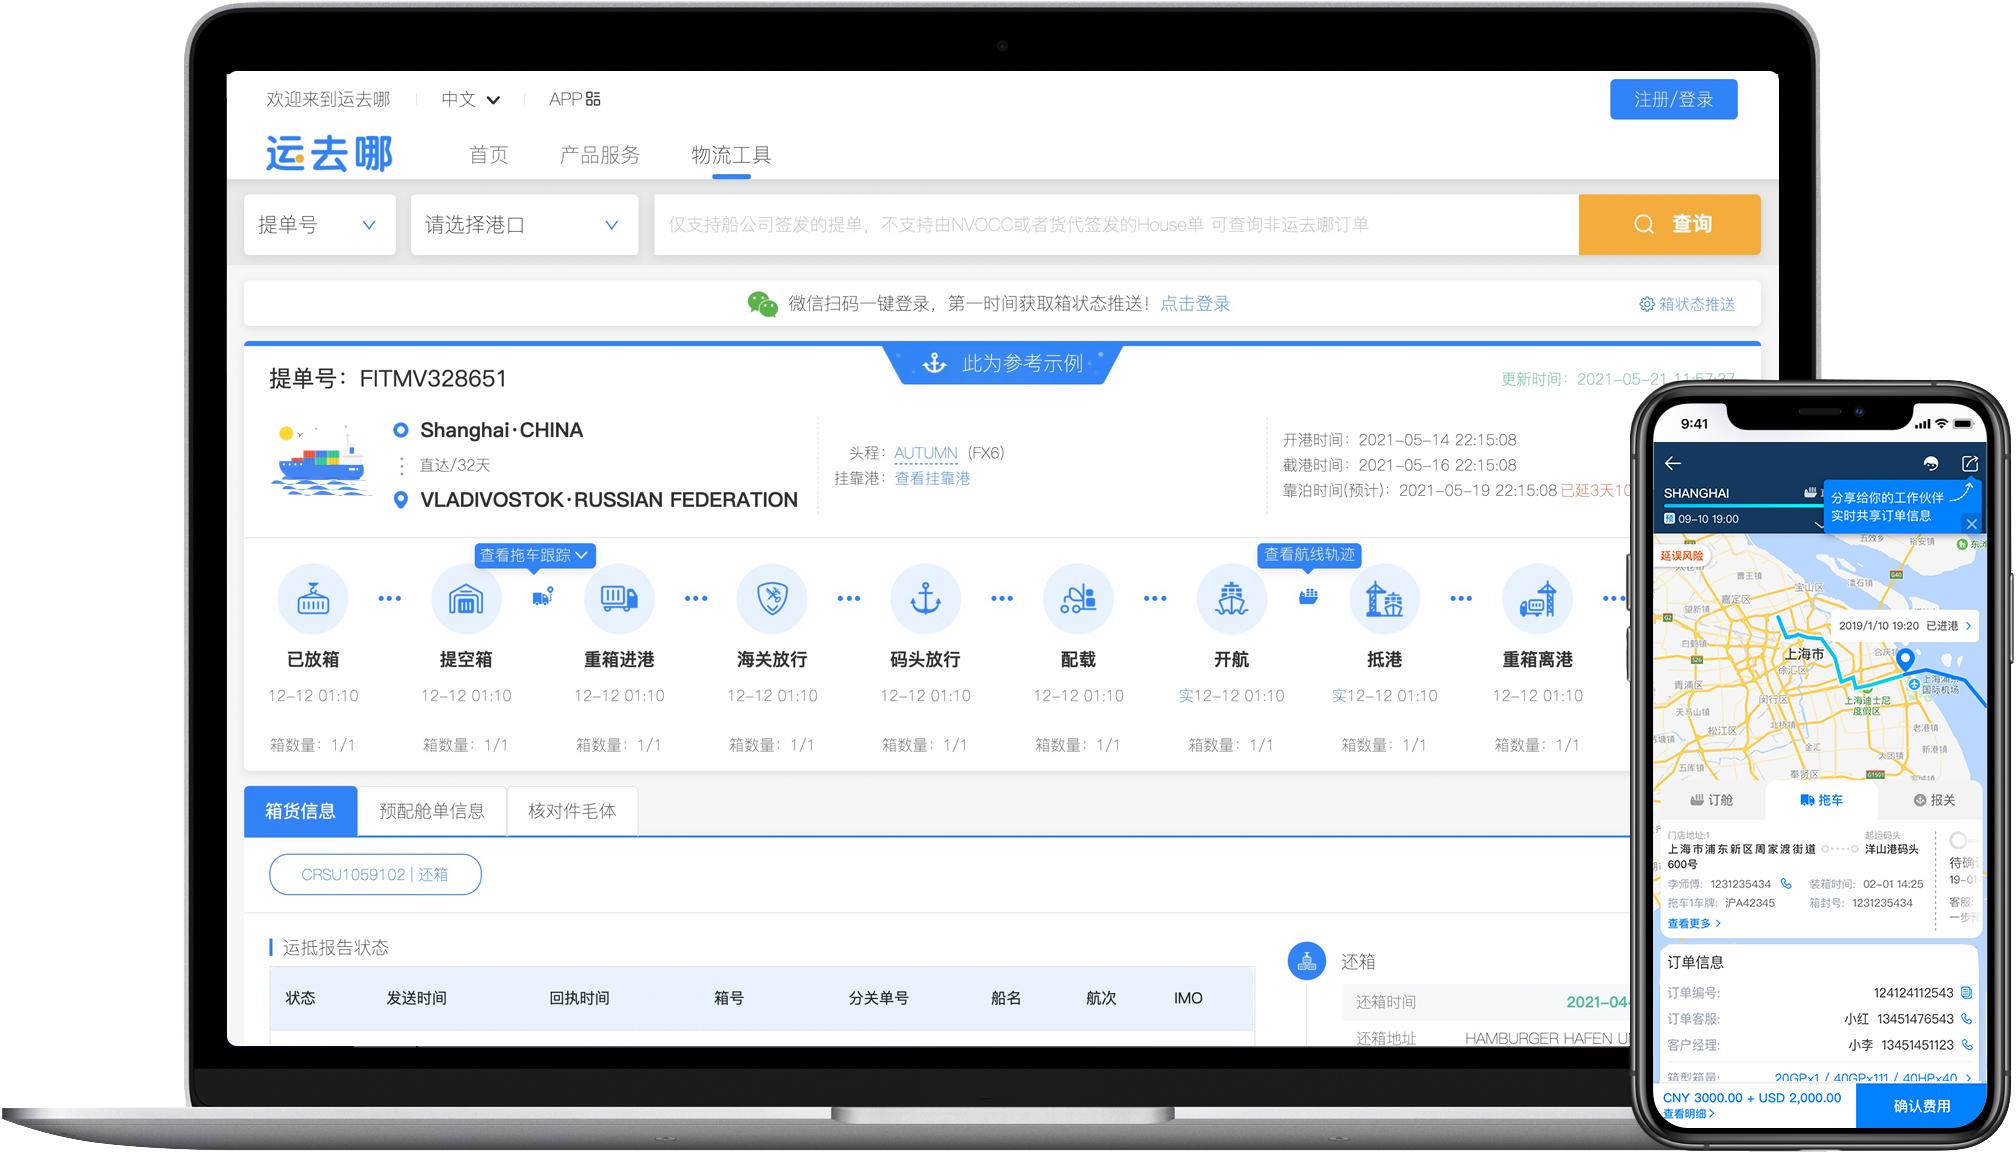This screenshot has height=1154, width=2016.
Task: Click the orange 查询 search button
Action: 1669,225
